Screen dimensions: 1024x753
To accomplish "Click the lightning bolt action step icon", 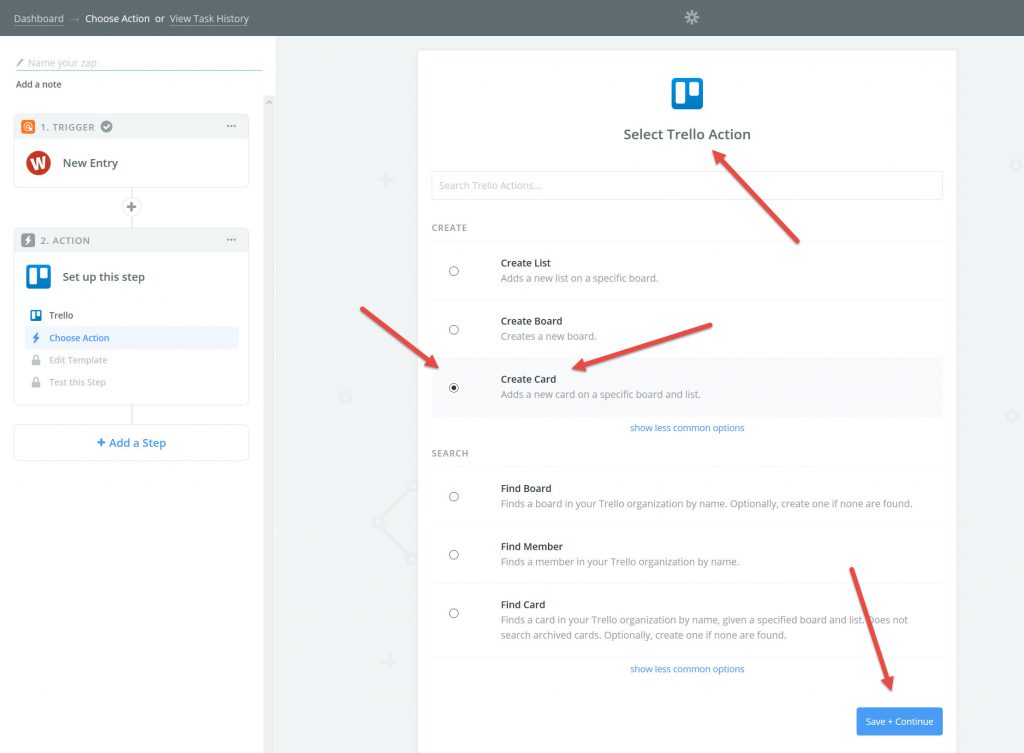I will (x=28, y=241).
